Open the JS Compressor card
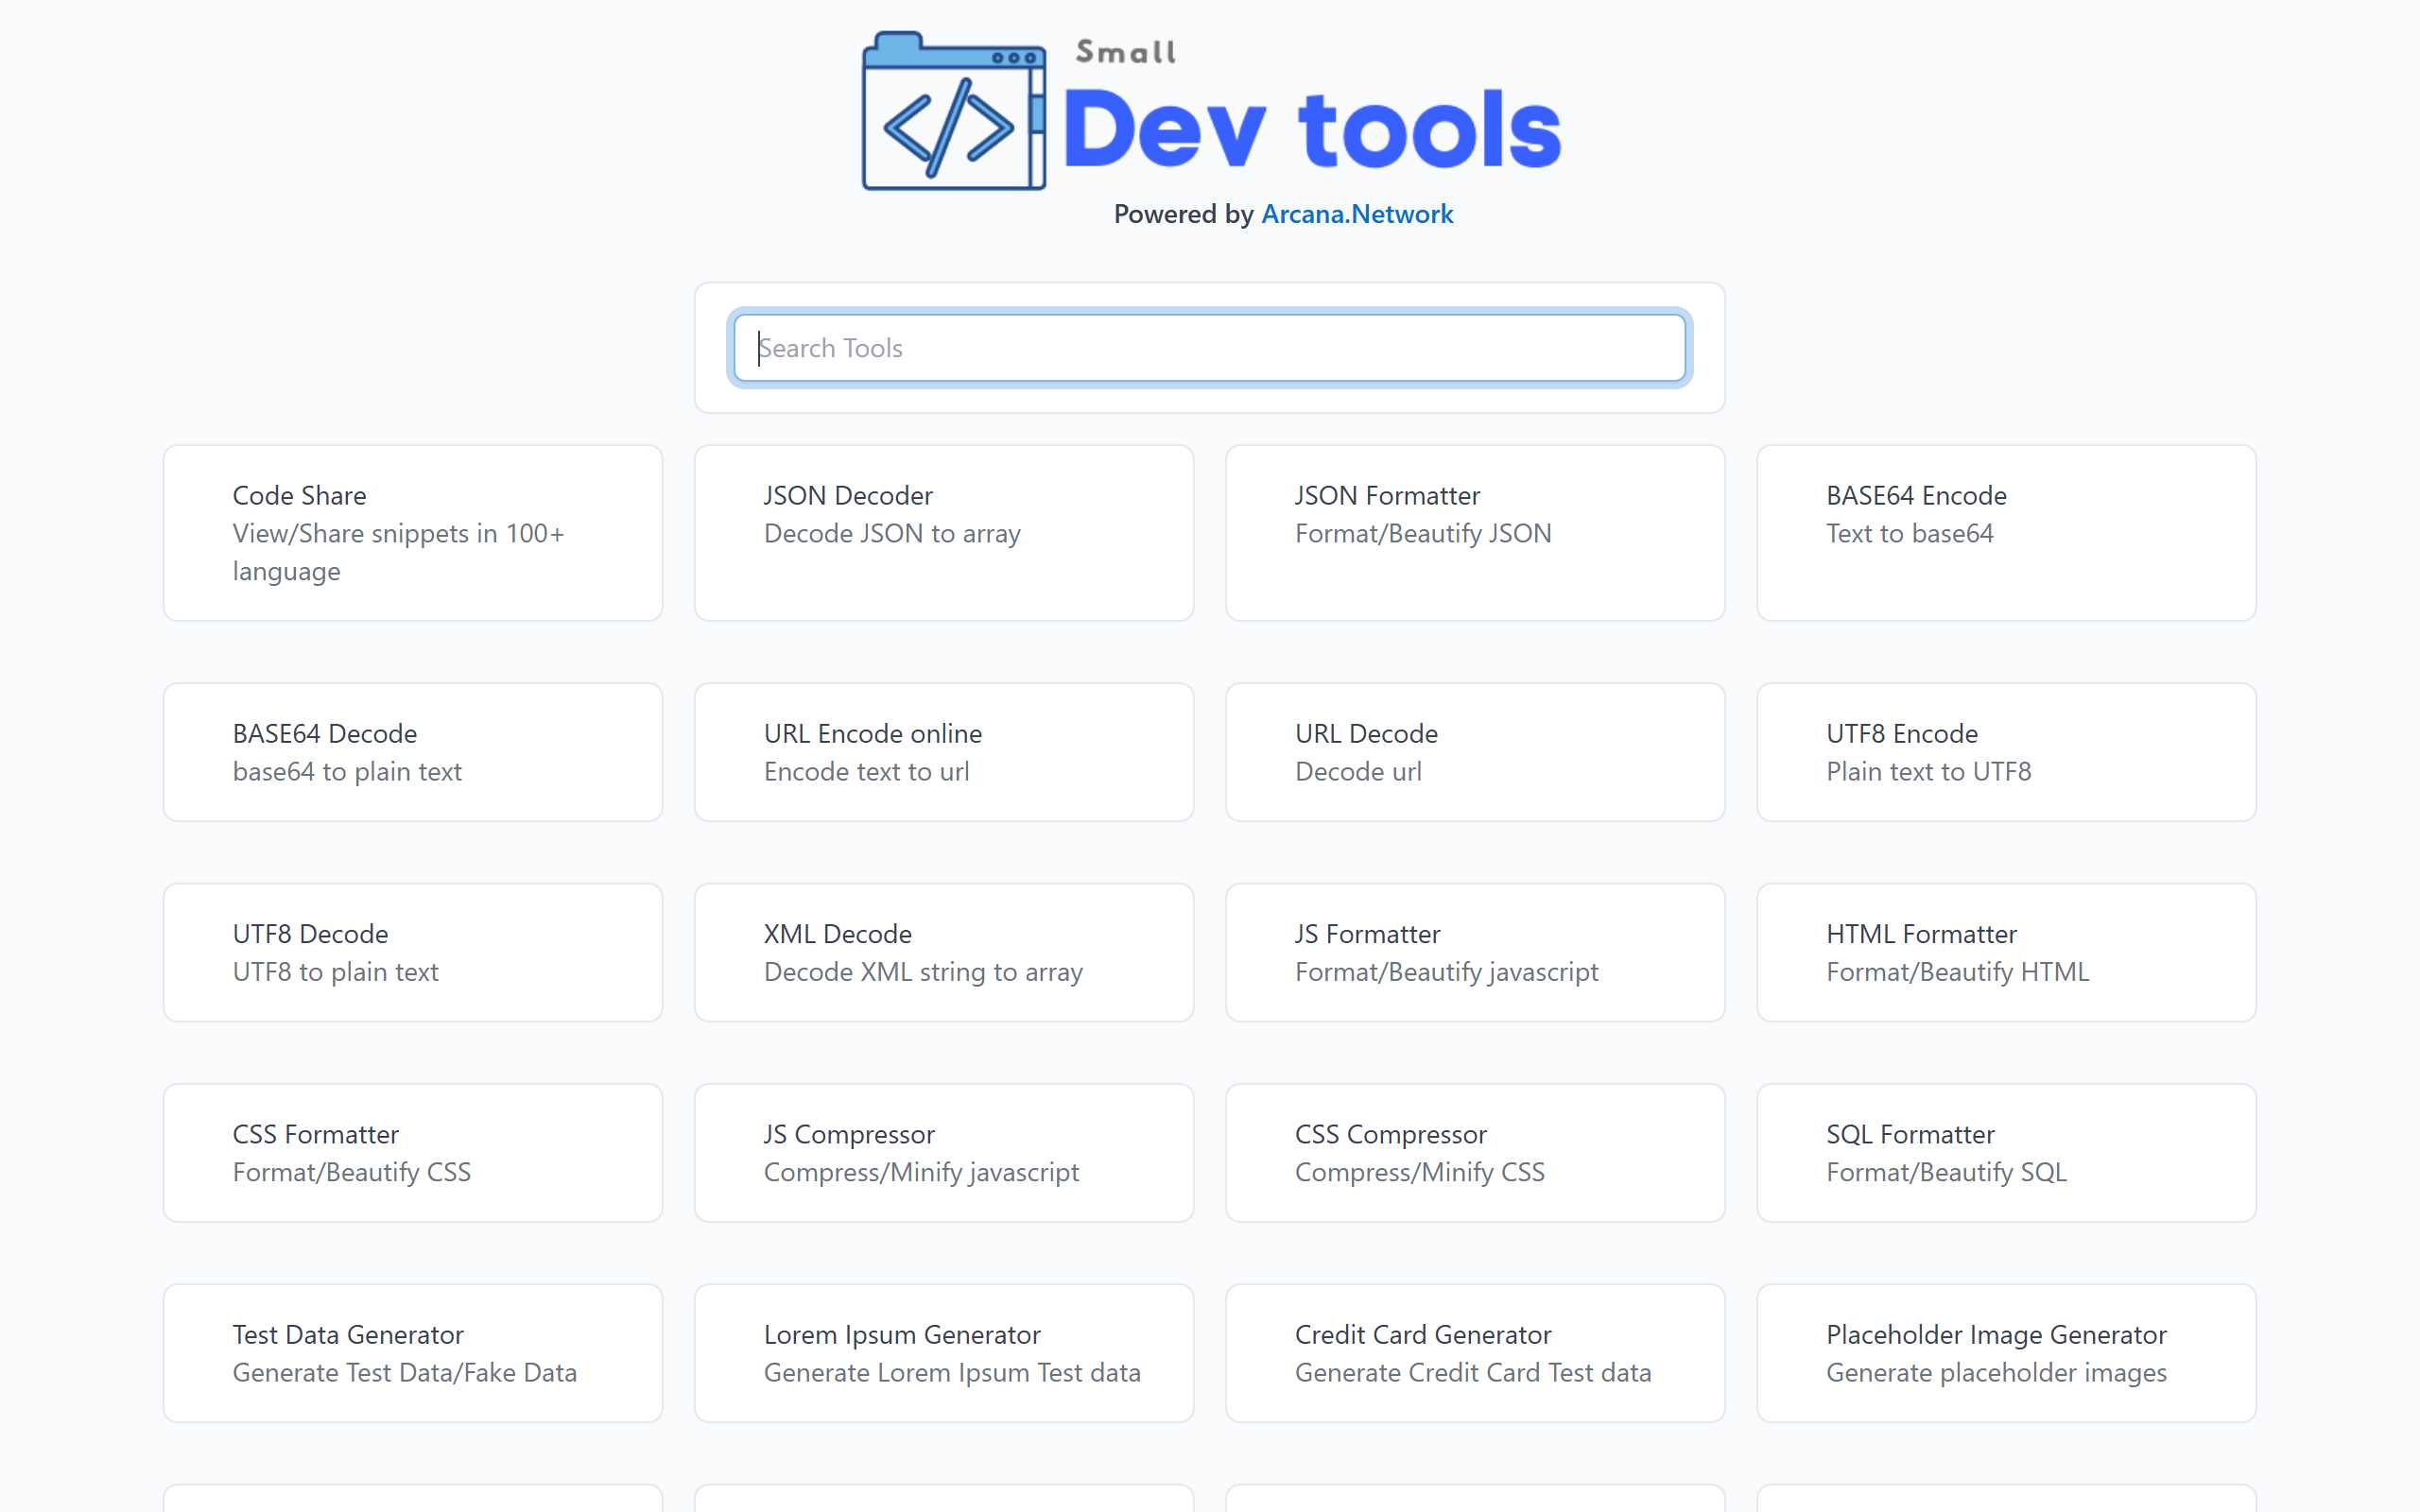 click(x=943, y=1152)
